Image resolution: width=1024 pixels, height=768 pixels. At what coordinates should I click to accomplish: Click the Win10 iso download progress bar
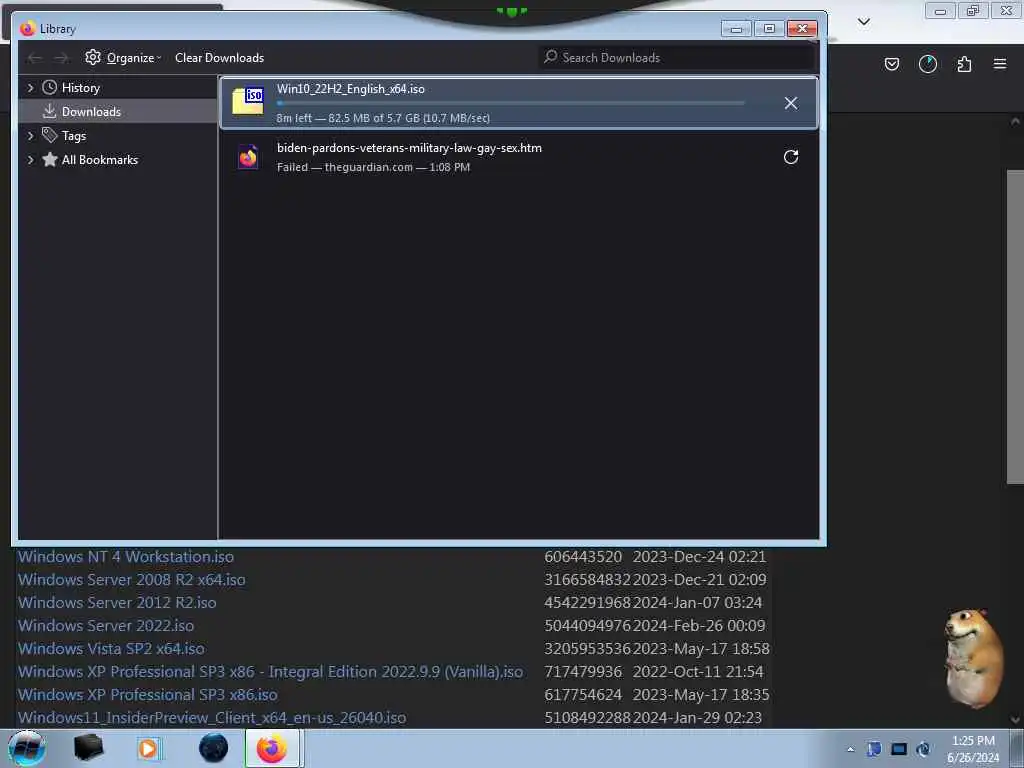[510, 103]
